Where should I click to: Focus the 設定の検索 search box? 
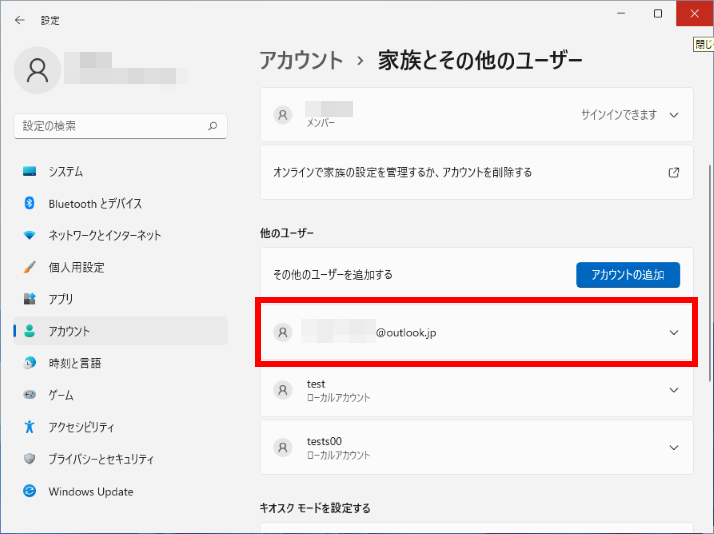(x=120, y=126)
